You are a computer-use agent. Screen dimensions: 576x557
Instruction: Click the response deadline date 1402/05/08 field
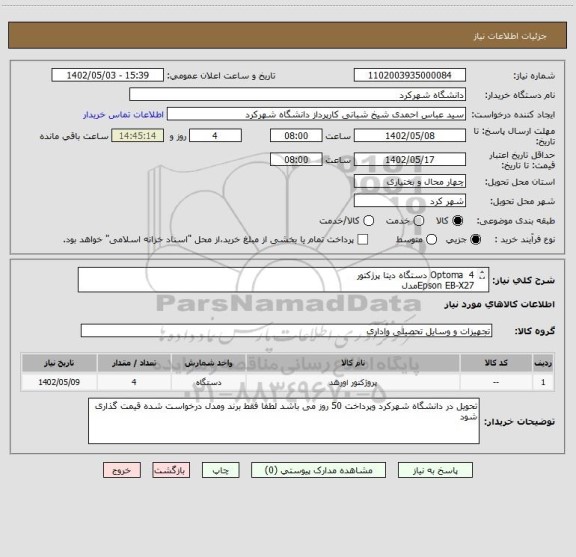pyautogui.click(x=410, y=136)
